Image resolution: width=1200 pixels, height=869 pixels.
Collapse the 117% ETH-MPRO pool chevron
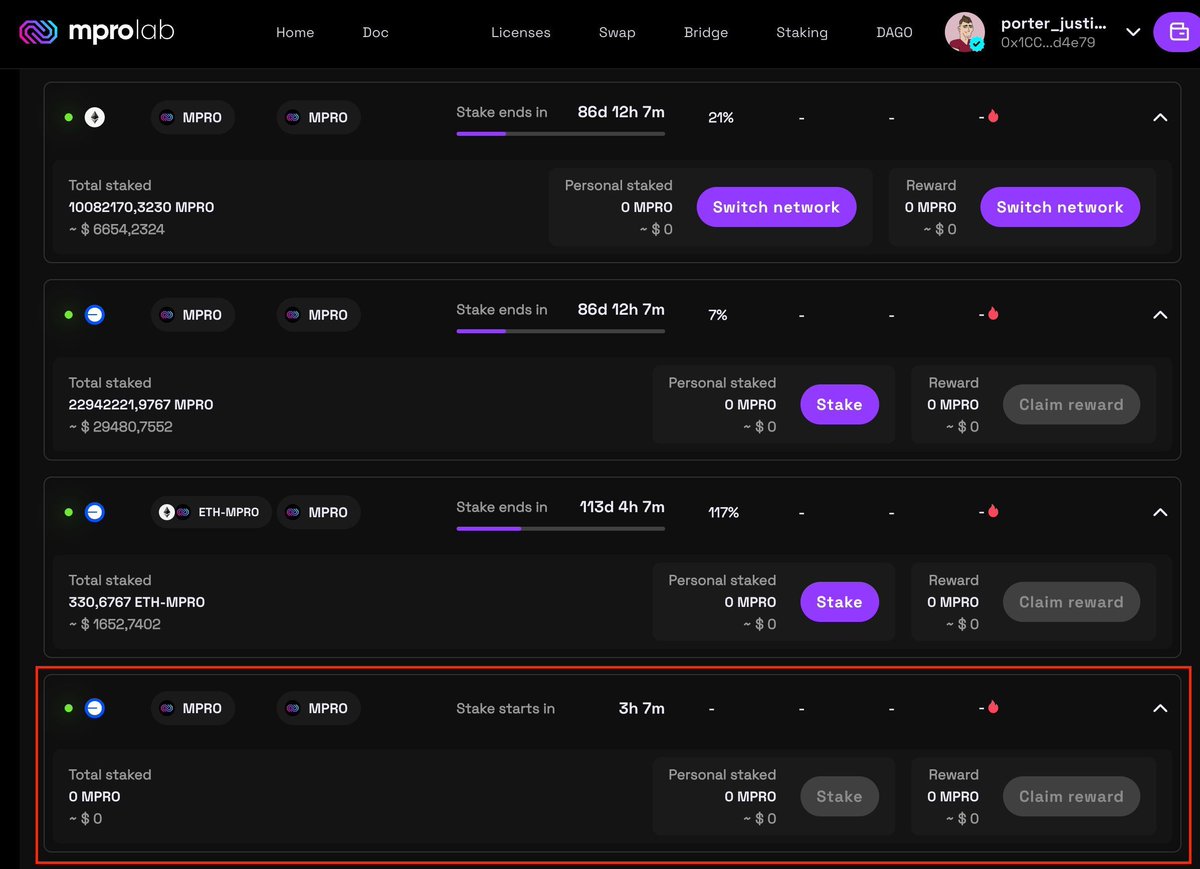[1160, 512]
